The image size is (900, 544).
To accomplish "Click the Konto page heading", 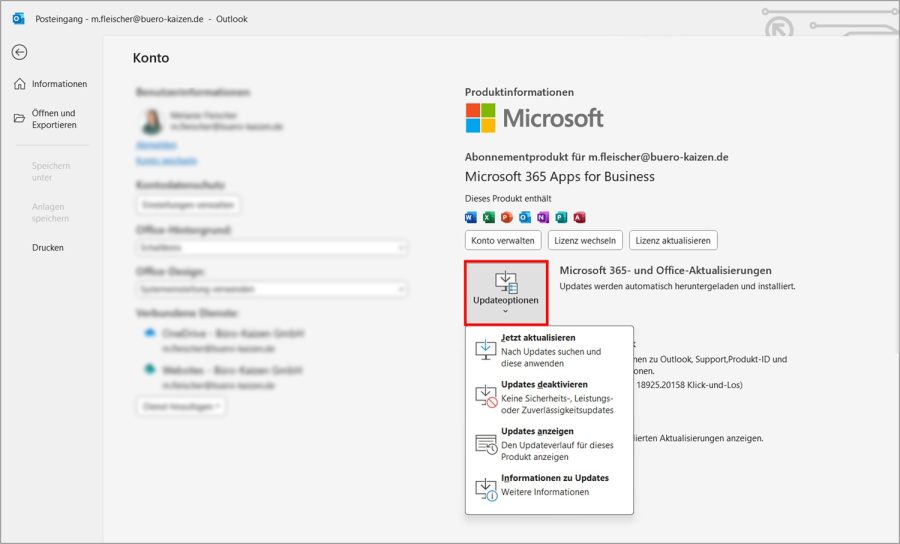I will pyautogui.click(x=151, y=58).
